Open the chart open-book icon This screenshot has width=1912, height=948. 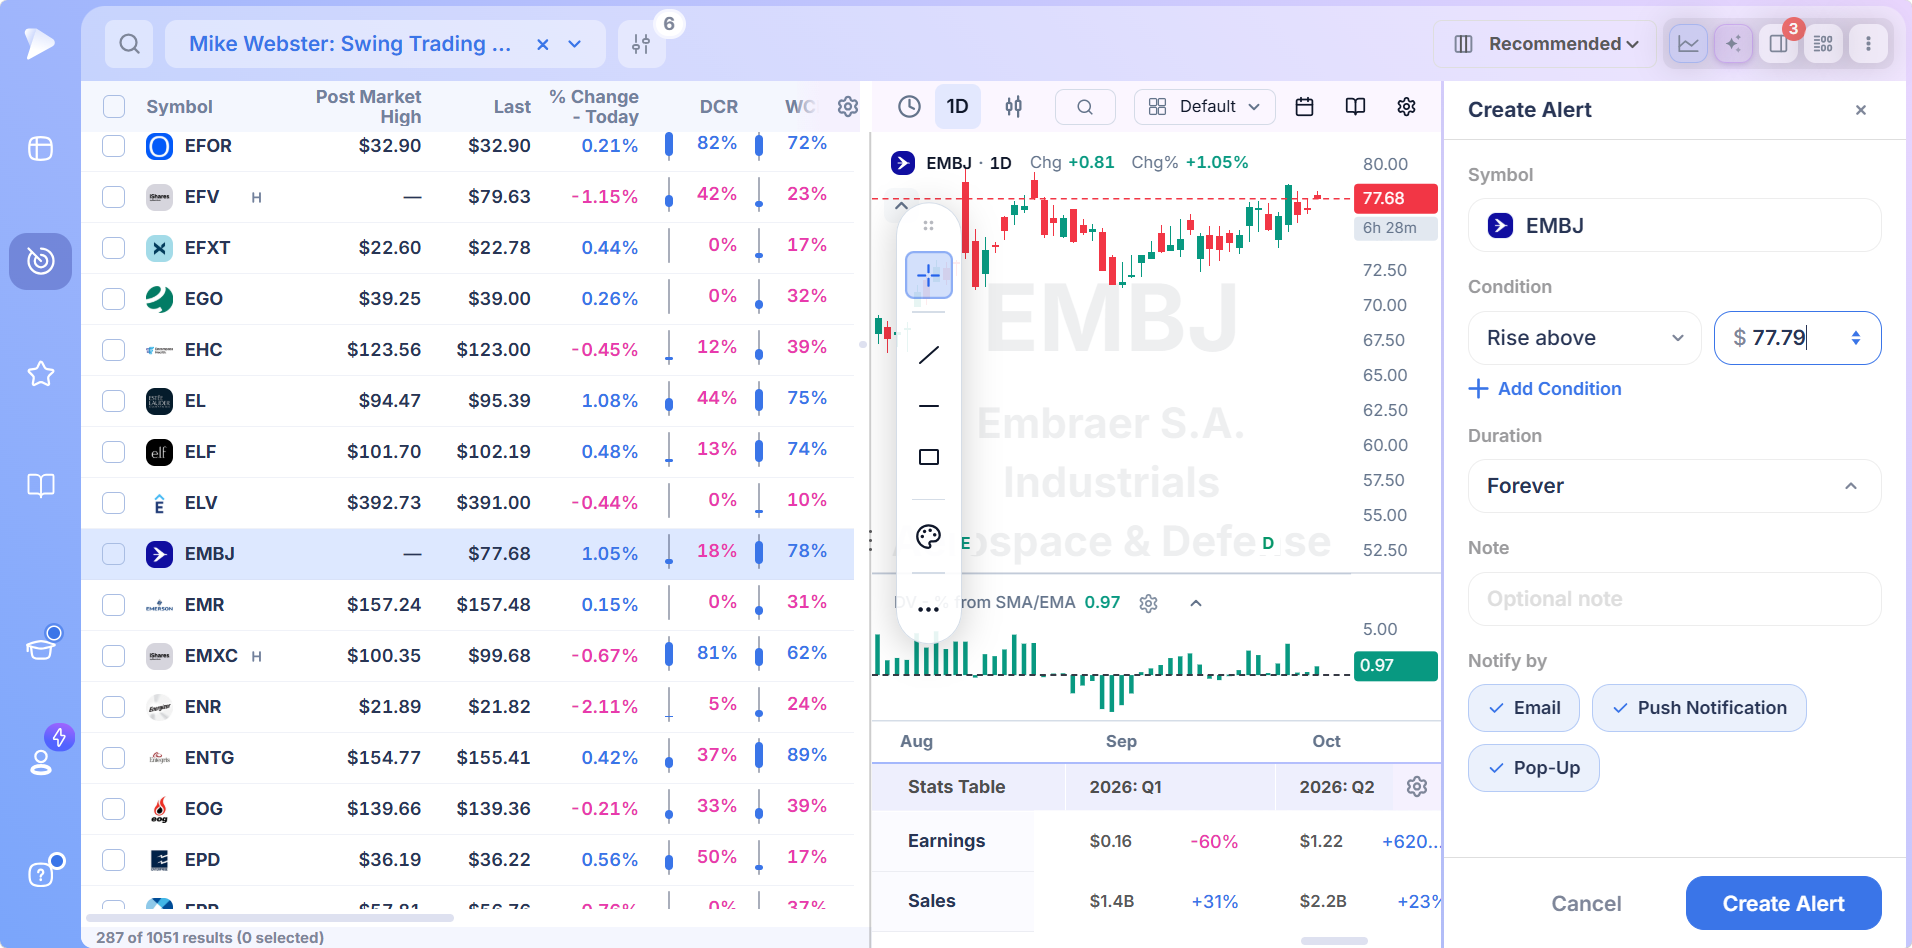[1355, 107]
